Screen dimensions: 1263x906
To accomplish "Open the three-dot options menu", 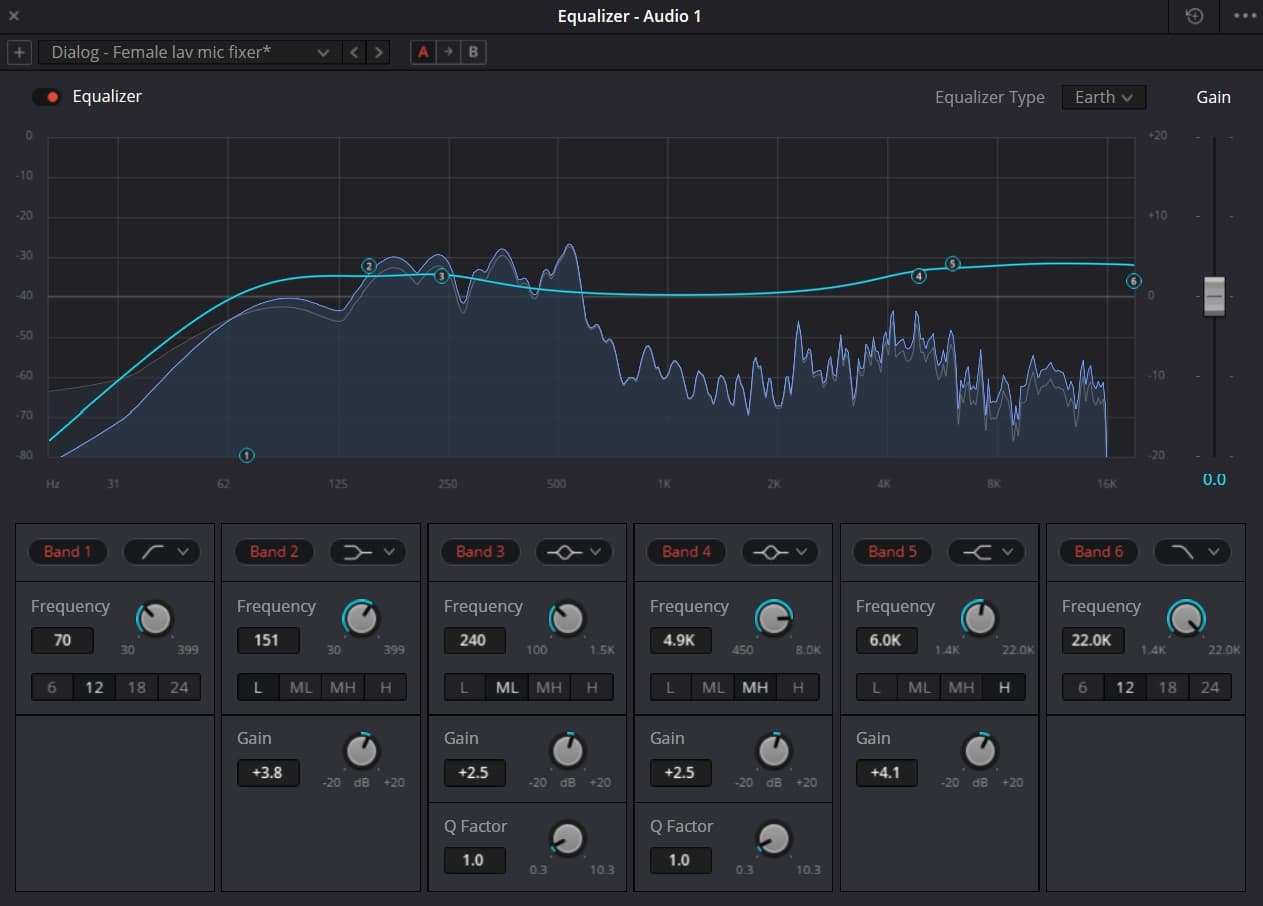I will [x=1244, y=16].
